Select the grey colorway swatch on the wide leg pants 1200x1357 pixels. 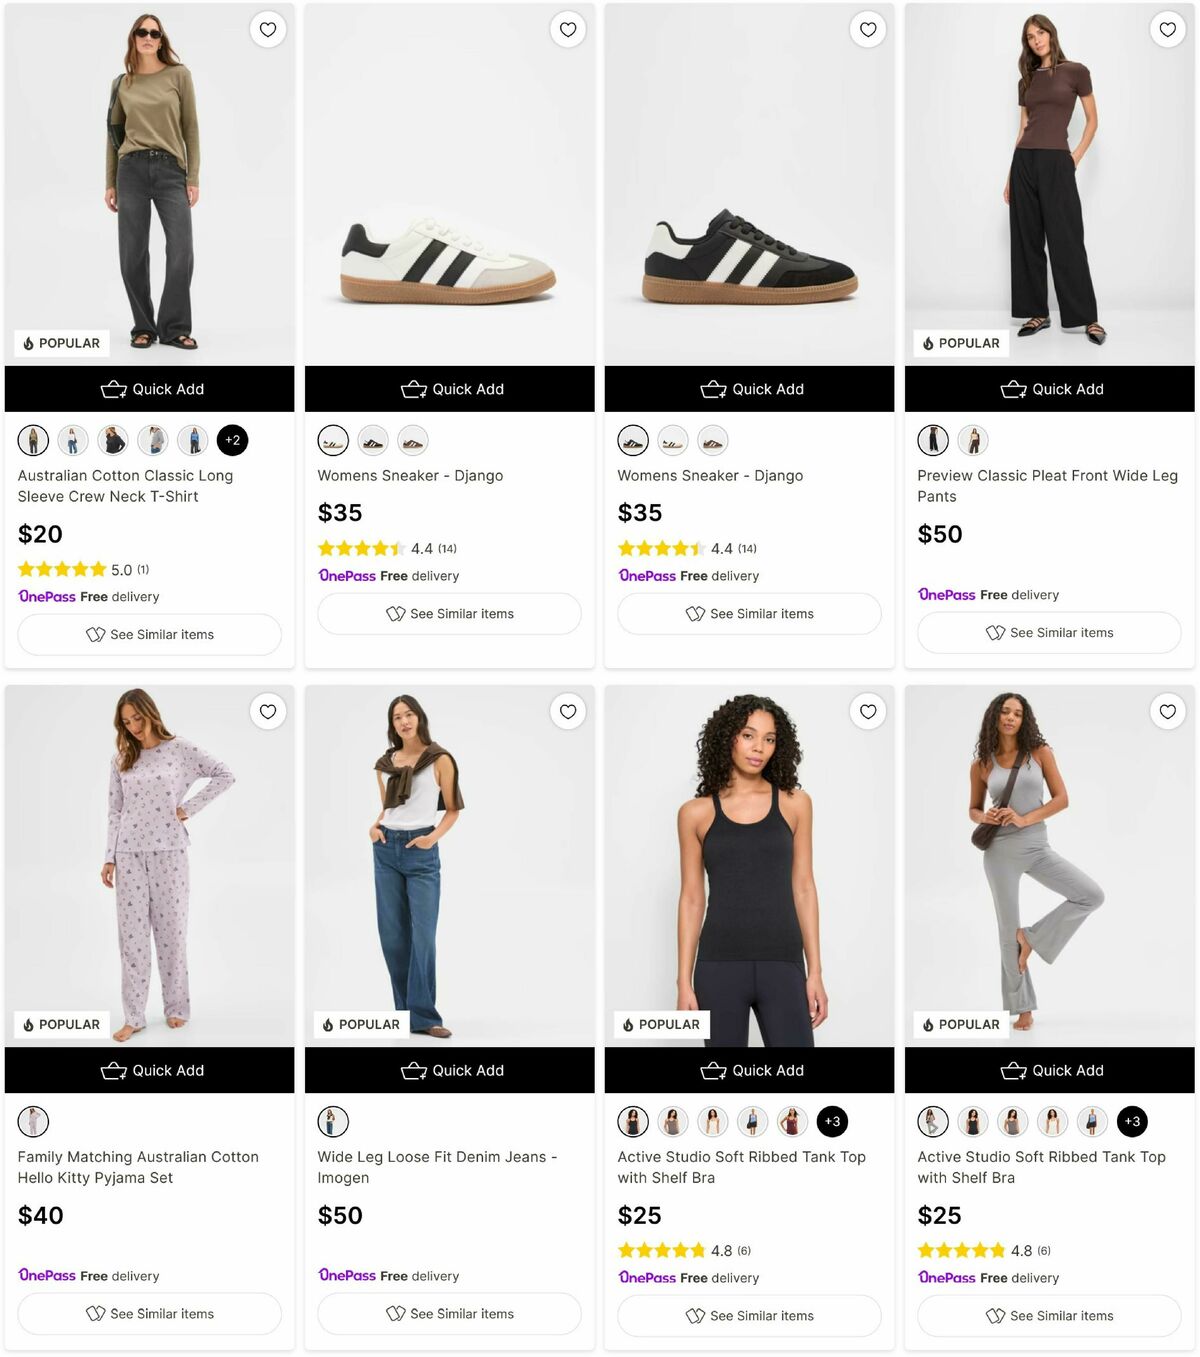(973, 440)
